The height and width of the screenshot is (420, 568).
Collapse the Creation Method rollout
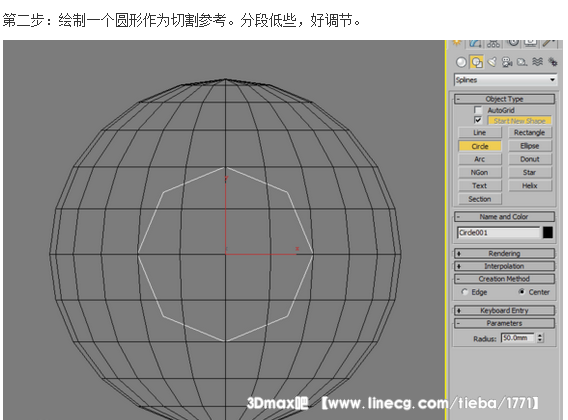[504, 279]
